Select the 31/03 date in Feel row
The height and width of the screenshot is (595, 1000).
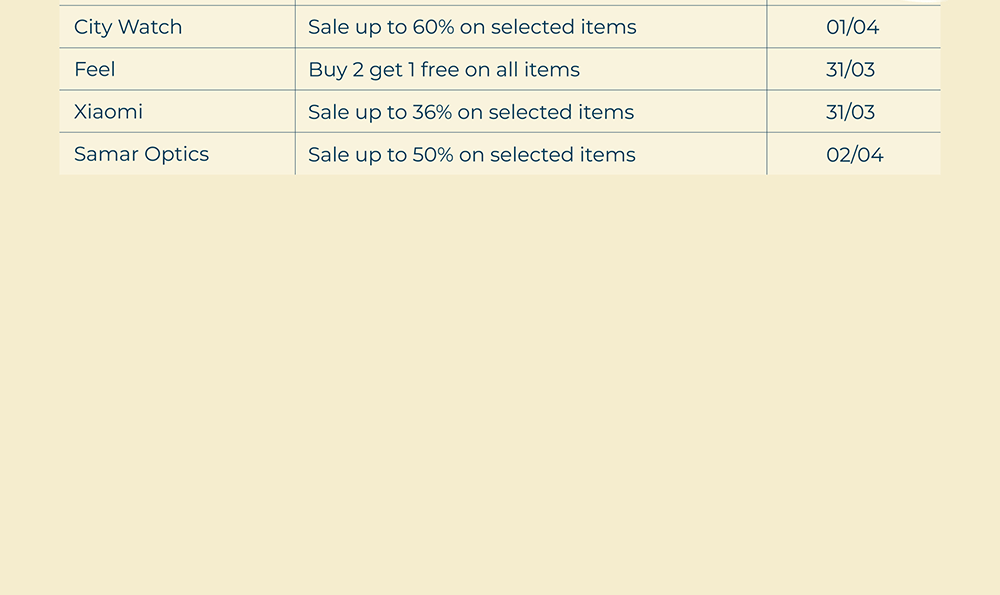850,70
